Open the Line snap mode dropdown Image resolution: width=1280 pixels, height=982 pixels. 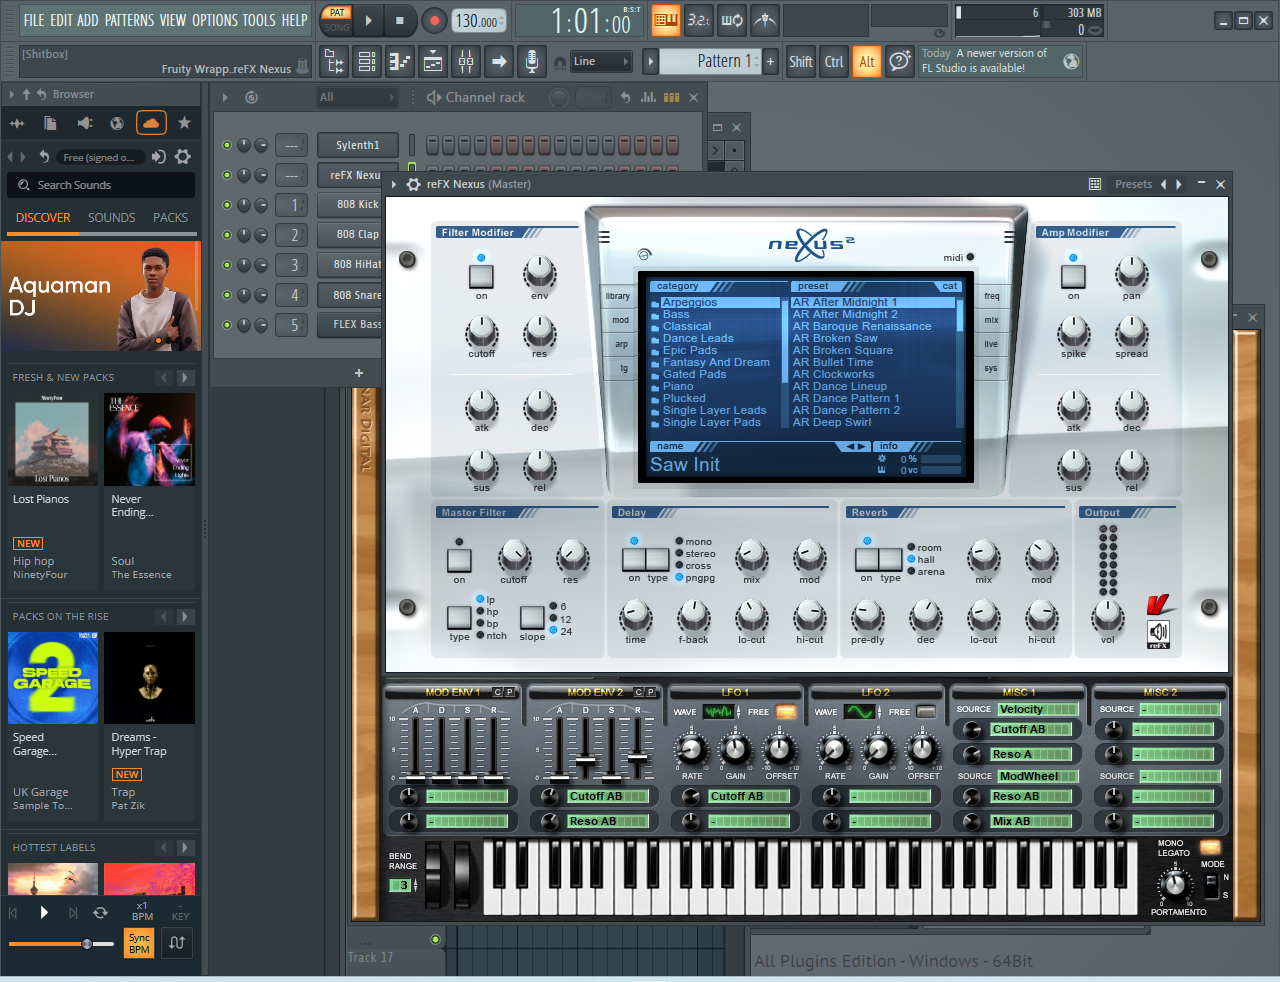(602, 61)
